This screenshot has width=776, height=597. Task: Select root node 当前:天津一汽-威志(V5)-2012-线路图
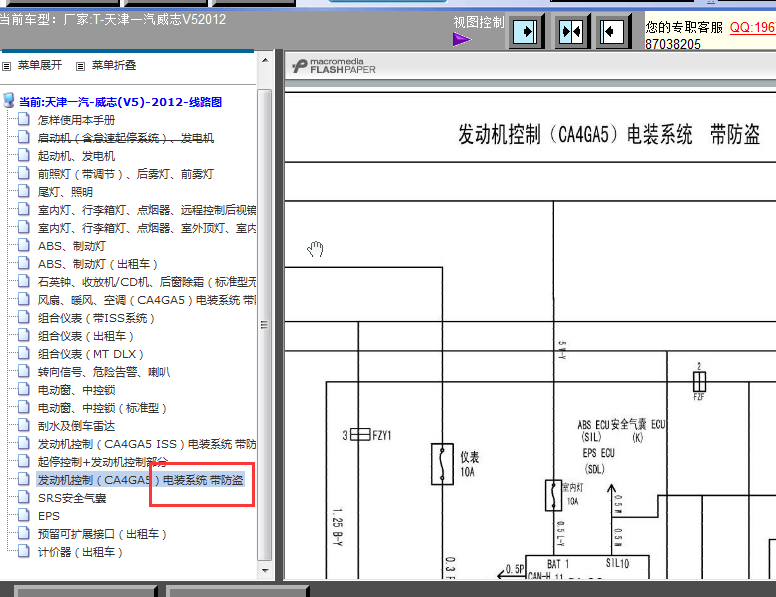(x=120, y=102)
